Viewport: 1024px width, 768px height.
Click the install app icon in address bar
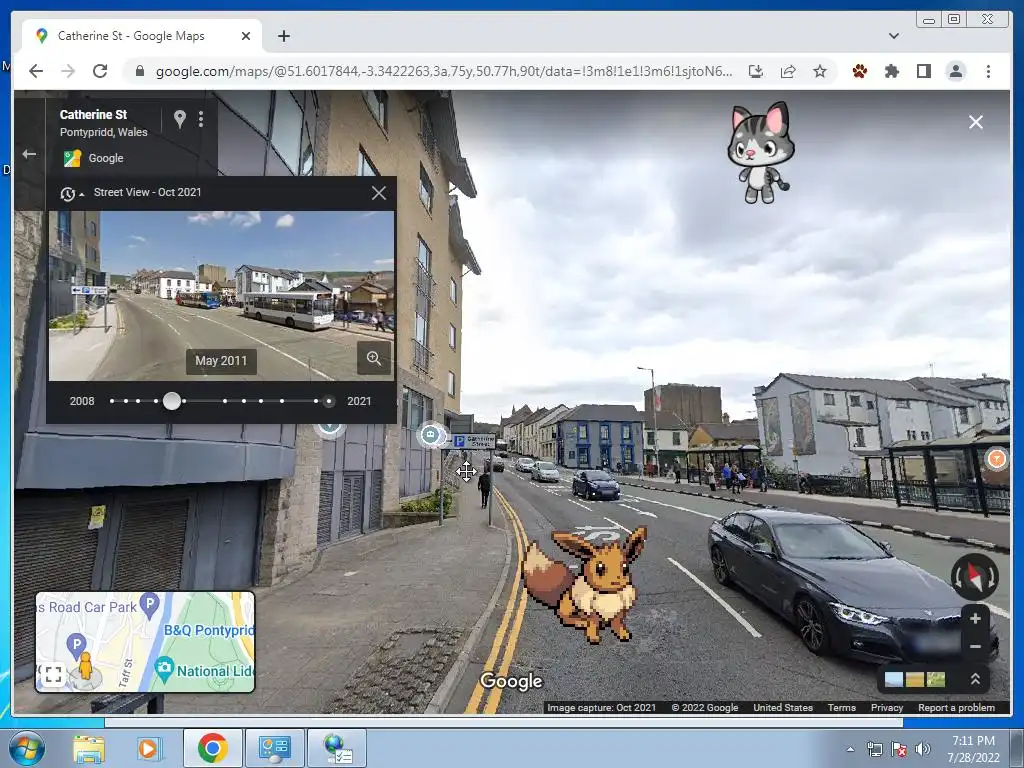756,71
